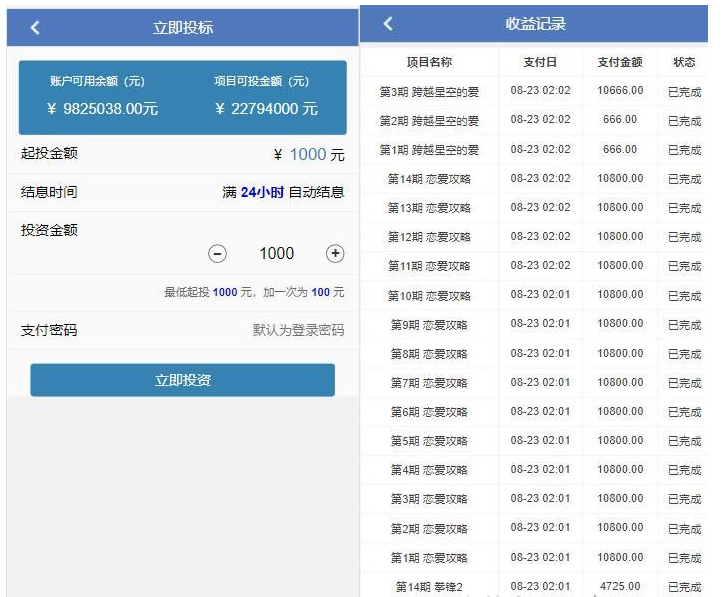Click 已完成 status of 第2期 跨越星空的爱

point(684,121)
